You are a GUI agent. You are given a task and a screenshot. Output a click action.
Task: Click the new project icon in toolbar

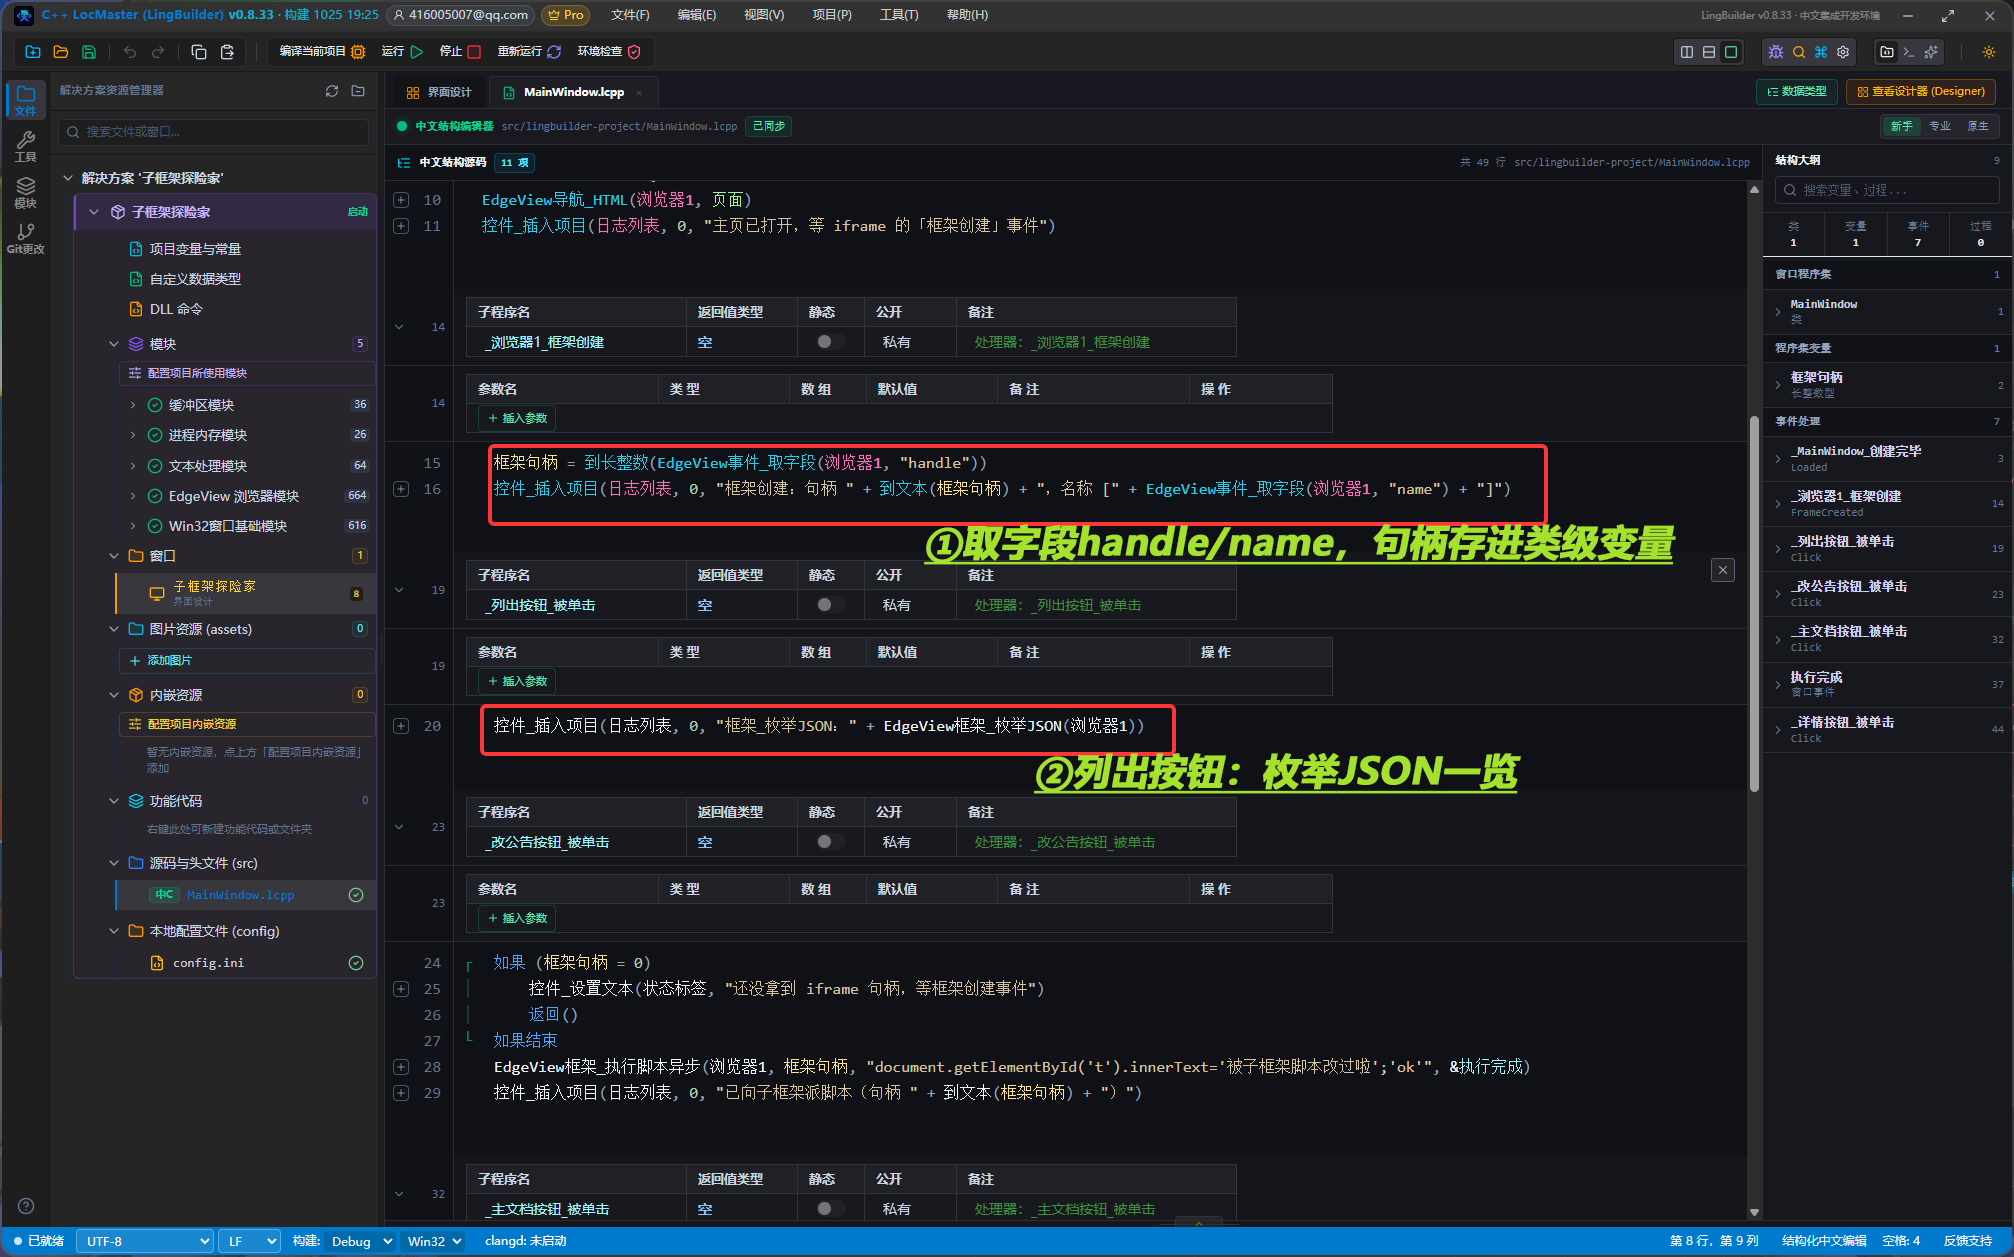[x=33, y=52]
